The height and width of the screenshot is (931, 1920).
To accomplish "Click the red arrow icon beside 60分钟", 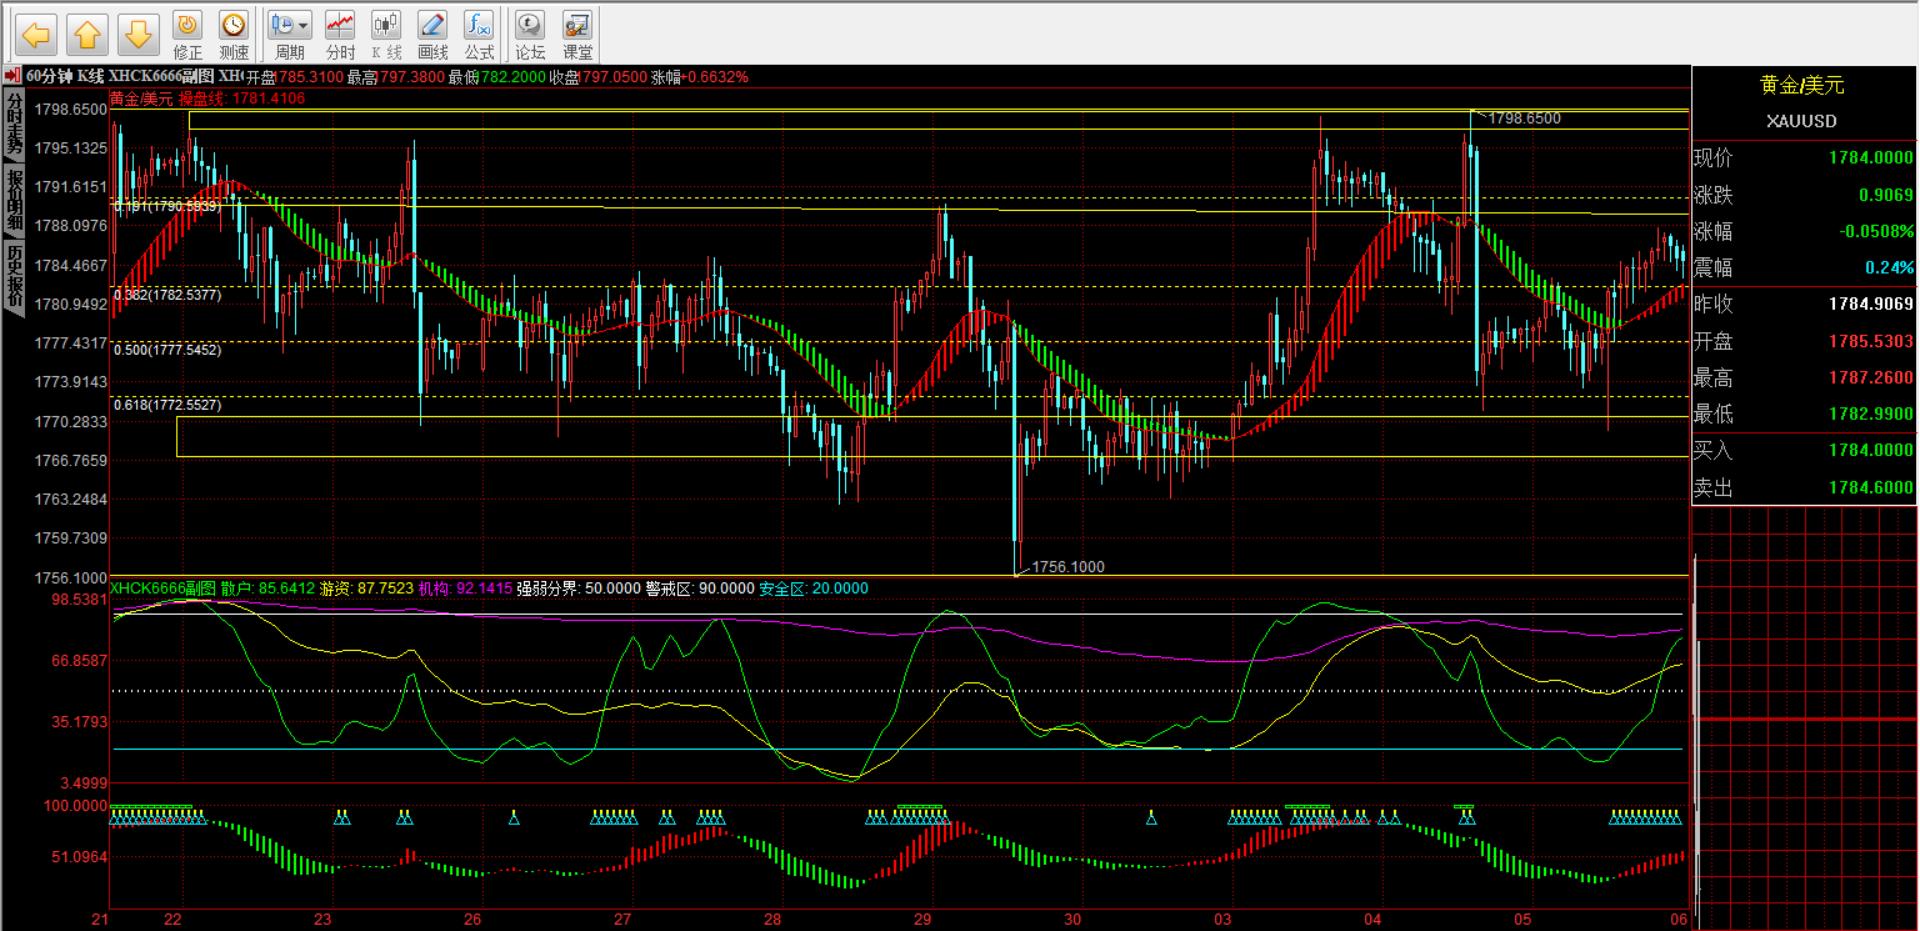I will 12,76.
